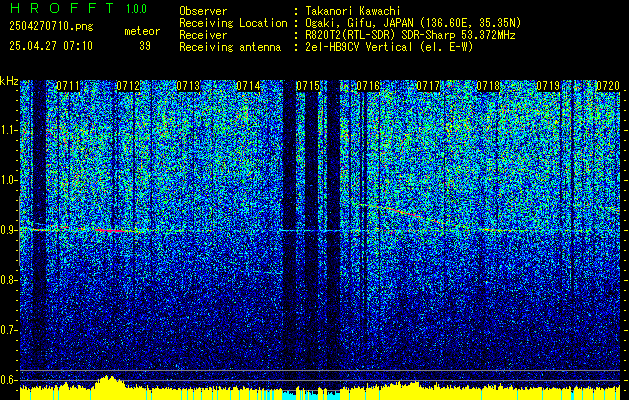Click the red echo trace below 0712

(110, 230)
